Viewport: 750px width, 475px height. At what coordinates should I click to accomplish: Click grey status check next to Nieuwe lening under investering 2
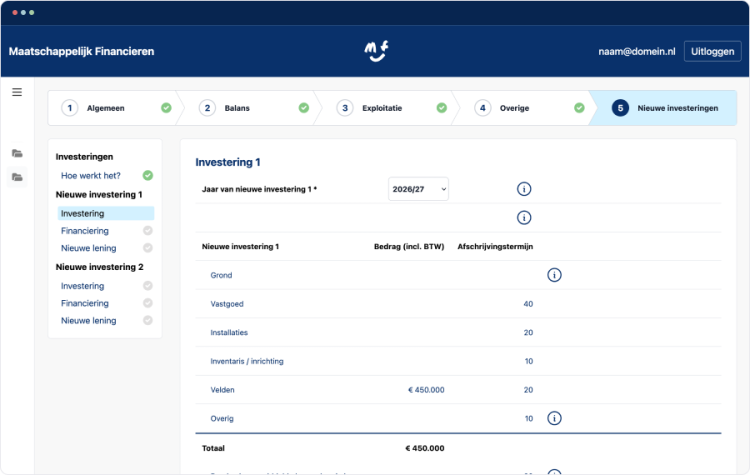[x=148, y=320]
